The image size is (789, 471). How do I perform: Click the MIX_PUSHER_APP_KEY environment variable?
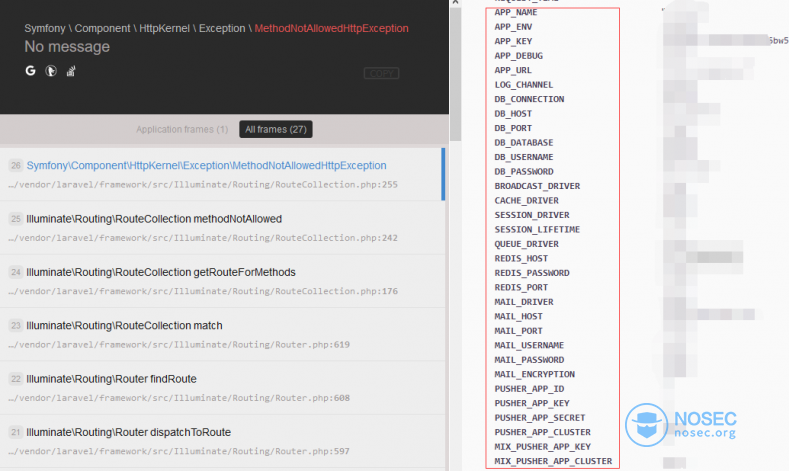point(542,447)
